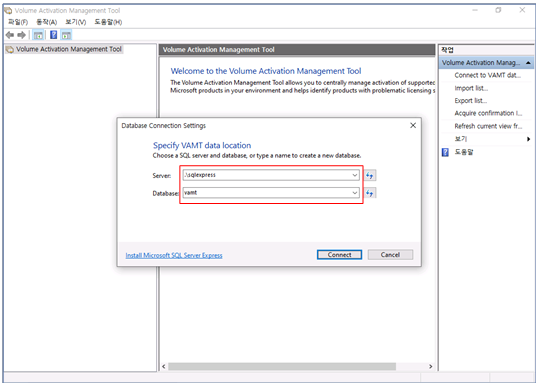Close the VAMT main window
The height and width of the screenshot is (385, 539).
(x=522, y=10)
